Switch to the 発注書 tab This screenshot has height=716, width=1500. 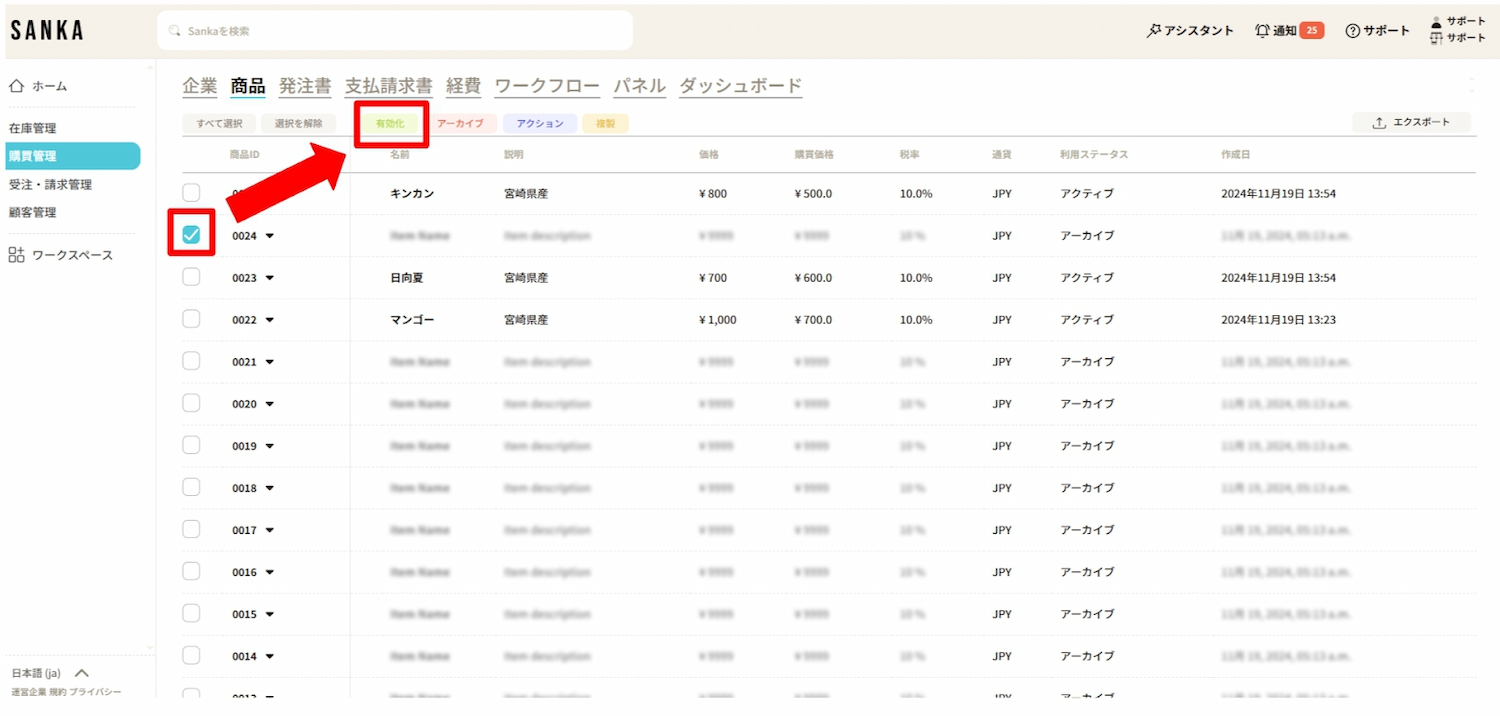[305, 86]
